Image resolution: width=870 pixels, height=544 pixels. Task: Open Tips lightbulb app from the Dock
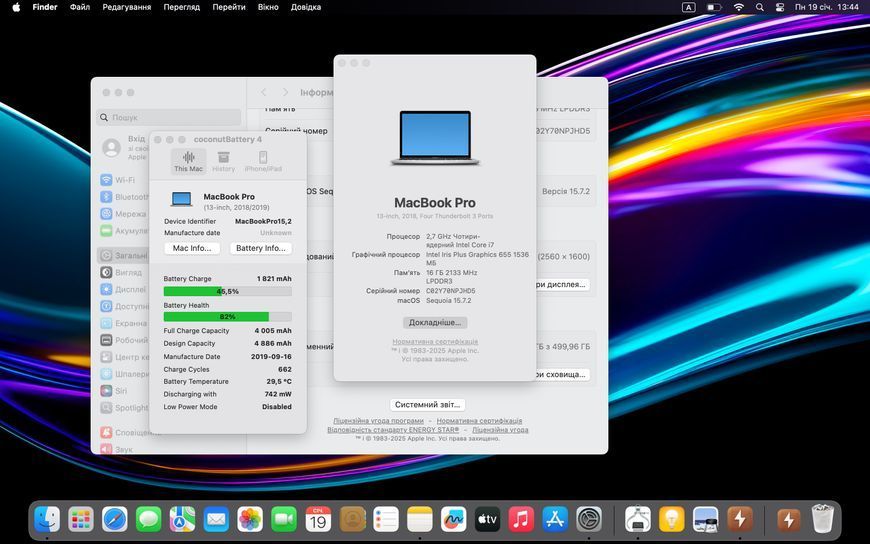pos(672,520)
